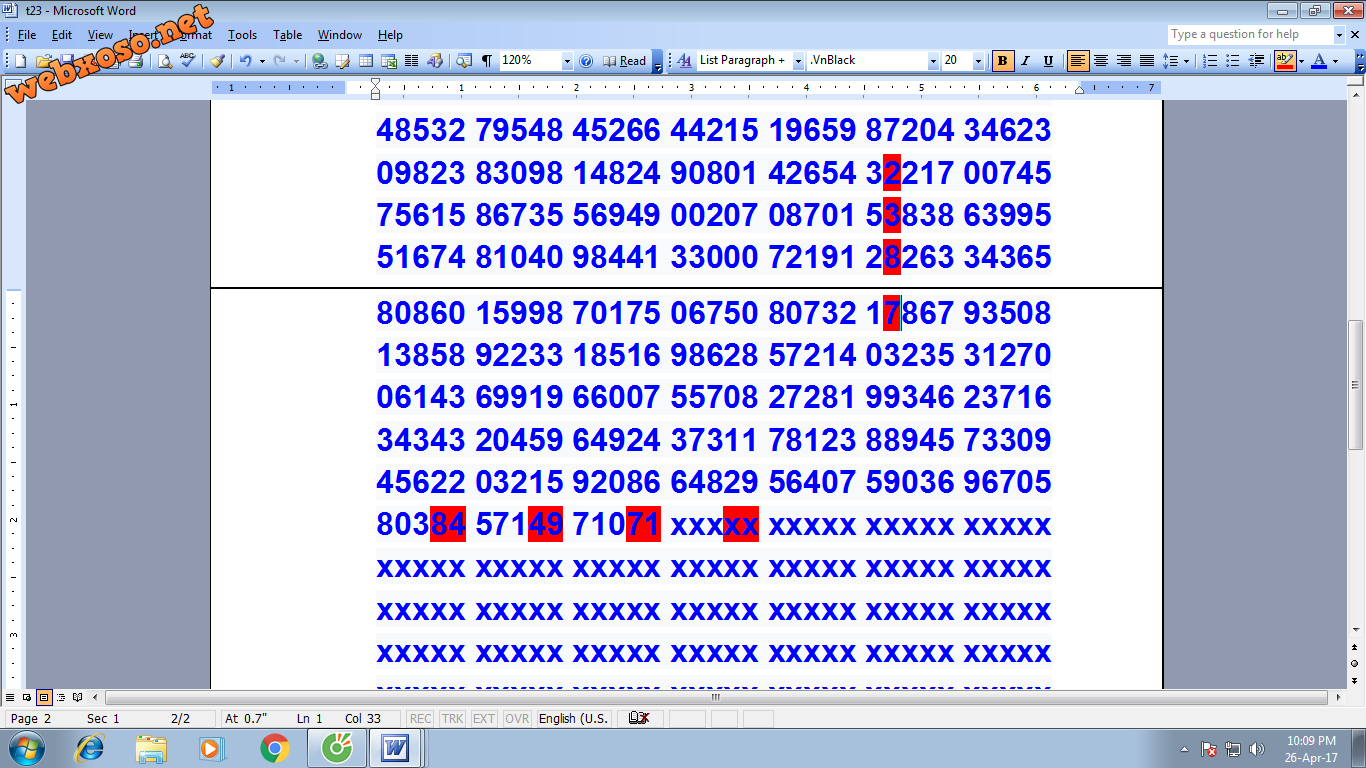Toggle Bold formatting

[1002, 61]
